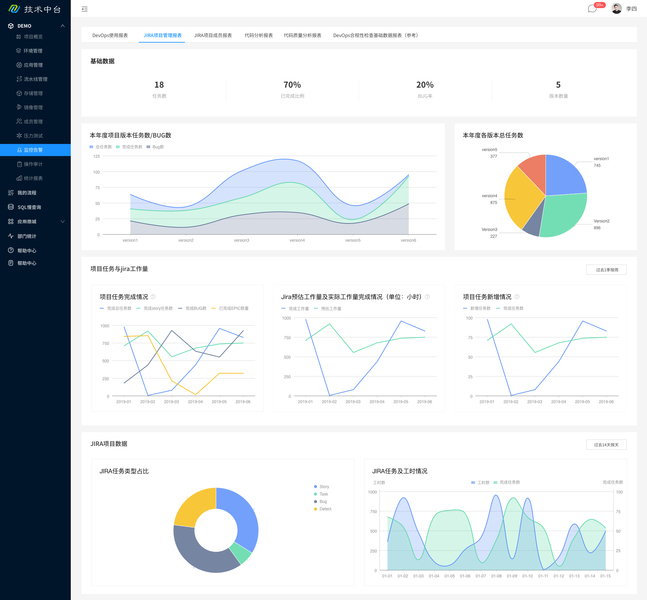Toggle 工时数 legend in JIRA任务及工时情况
The image size is (647, 600).
480,482
